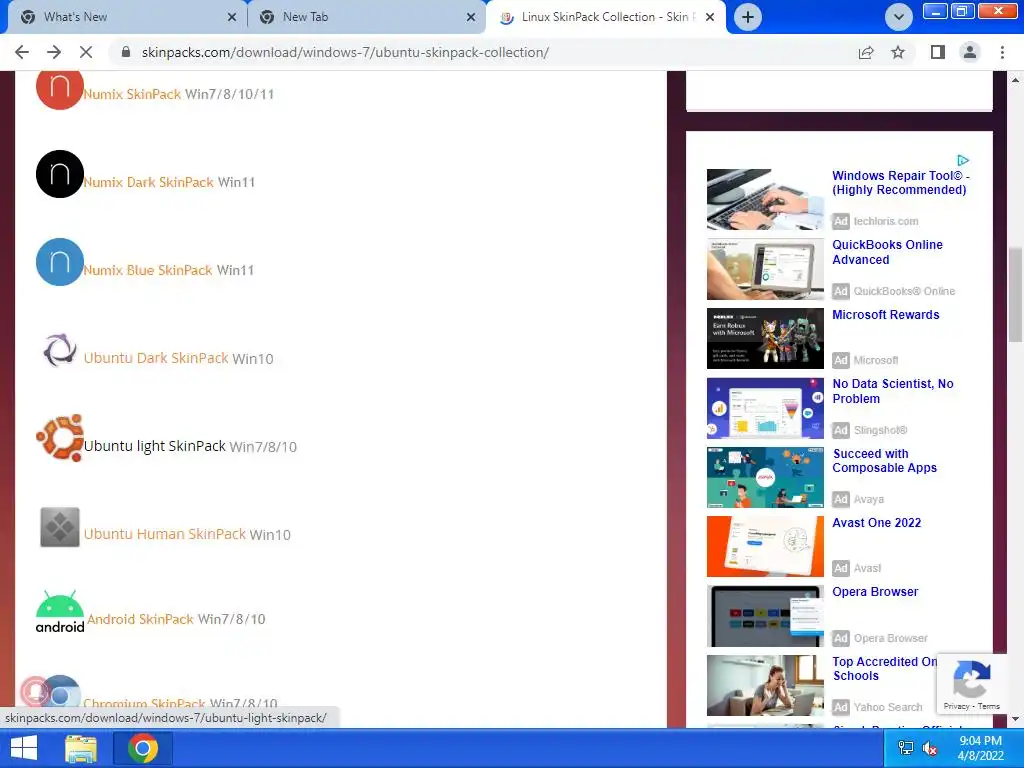Open a new tab with plus button
The width and height of the screenshot is (1024, 768).
[748, 17]
